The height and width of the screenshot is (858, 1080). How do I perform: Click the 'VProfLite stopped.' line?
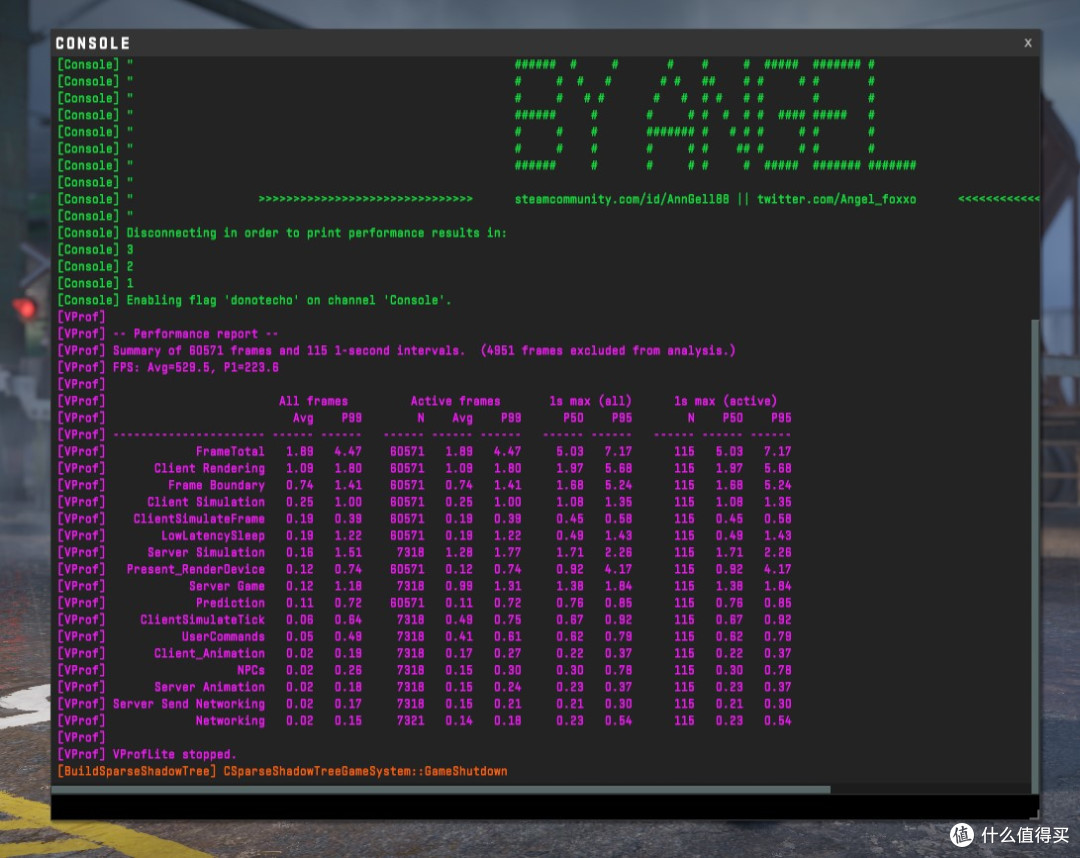174,754
